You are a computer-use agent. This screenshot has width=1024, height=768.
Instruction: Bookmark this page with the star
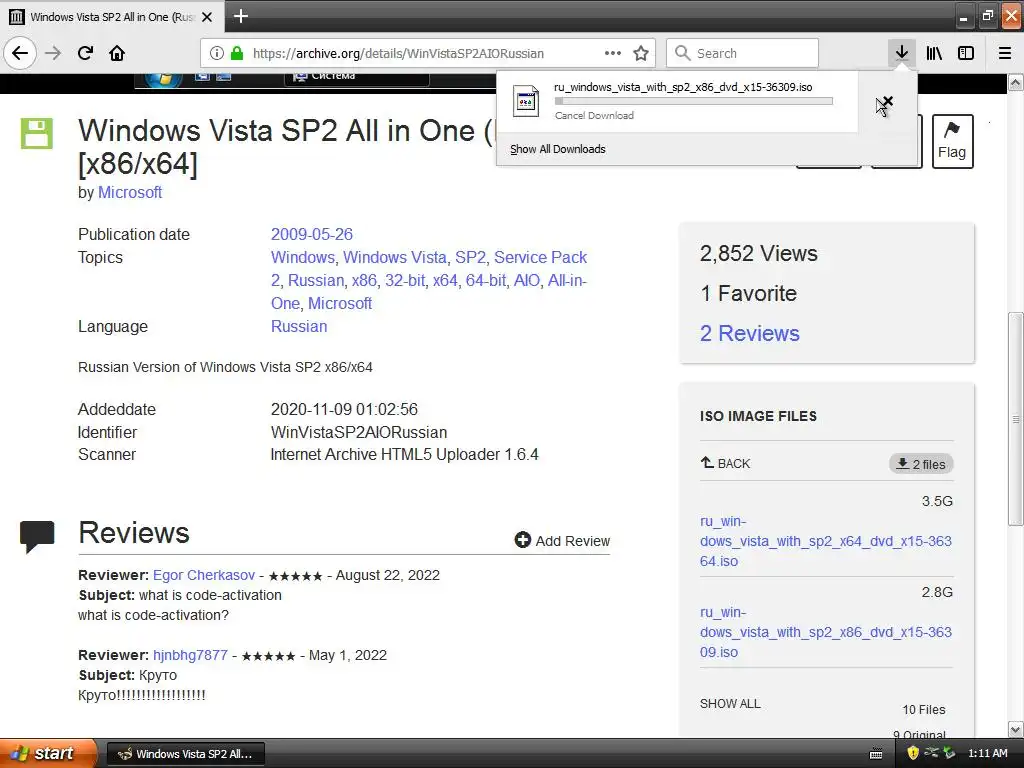[641, 53]
